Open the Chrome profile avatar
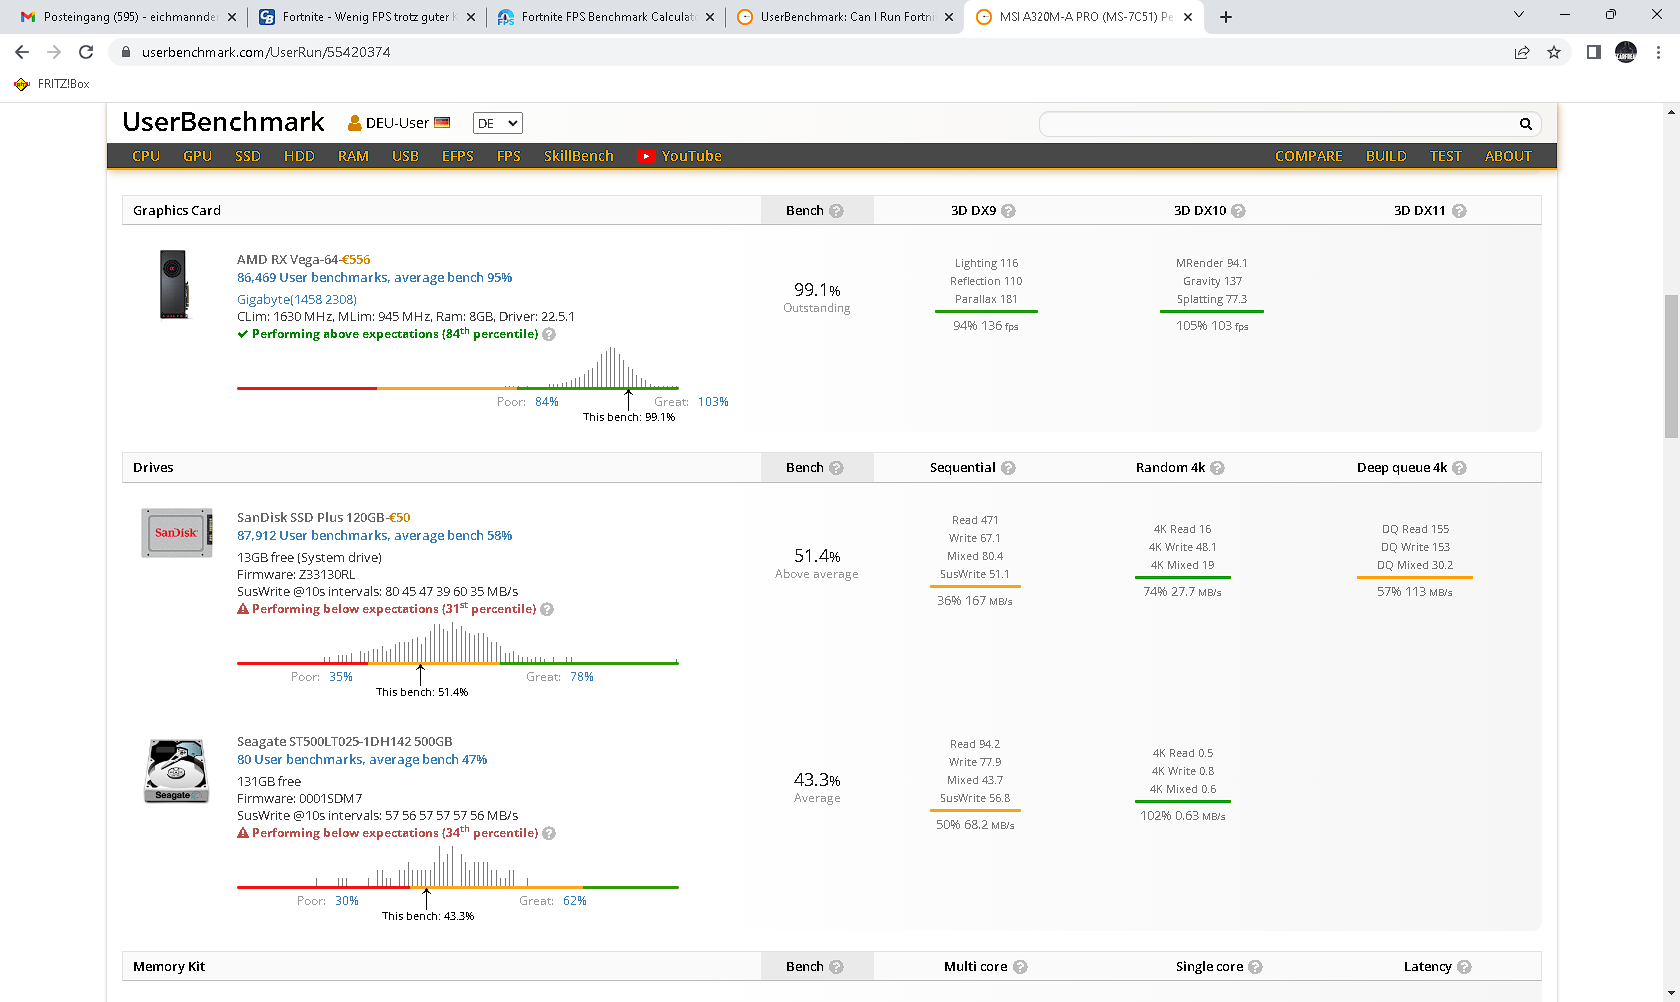This screenshot has height=1002, width=1680. (x=1626, y=52)
